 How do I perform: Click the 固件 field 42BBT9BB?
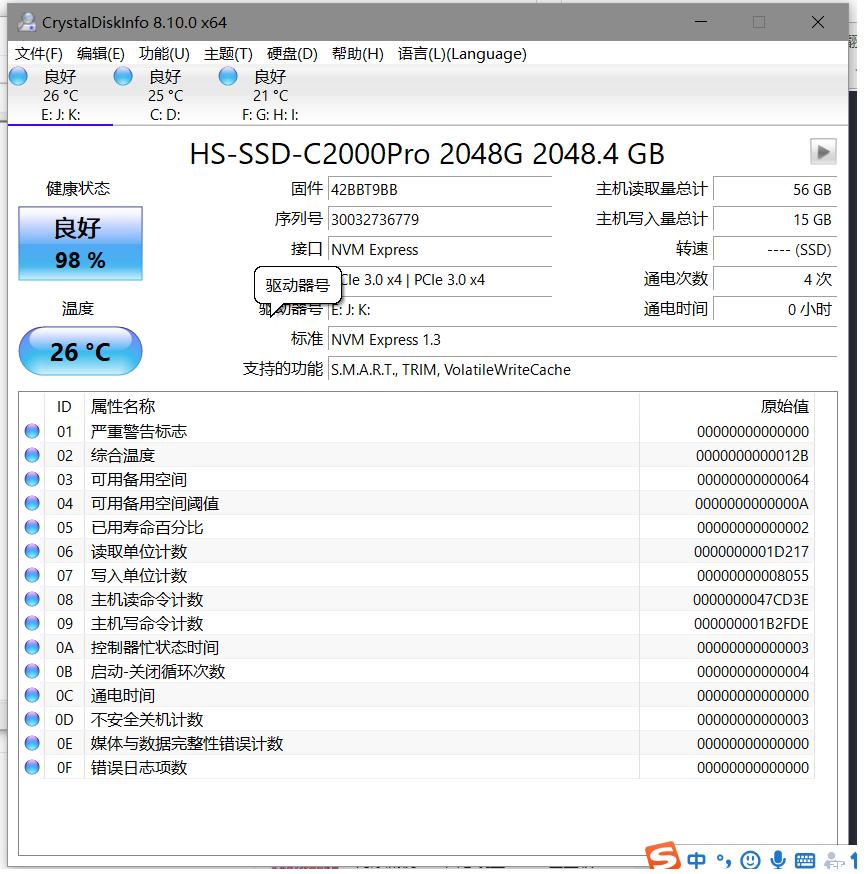tap(440, 190)
